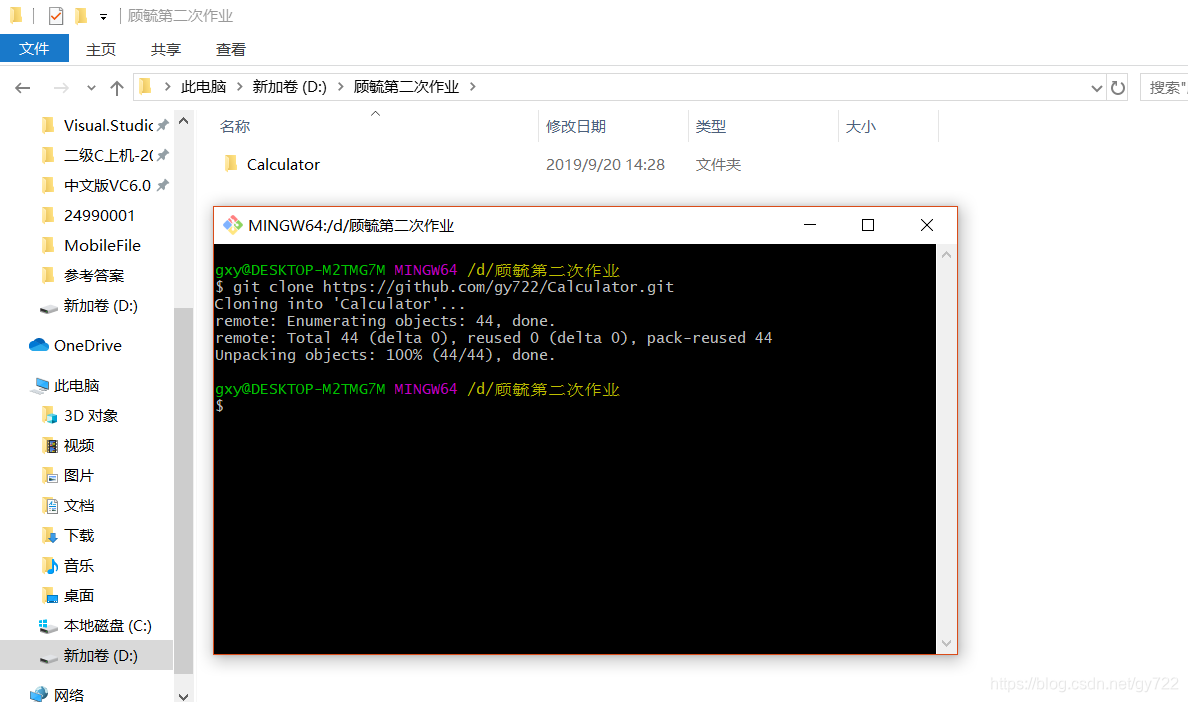Click the search box 搜索
The image size is (1188, 702).
point(1164,87)
